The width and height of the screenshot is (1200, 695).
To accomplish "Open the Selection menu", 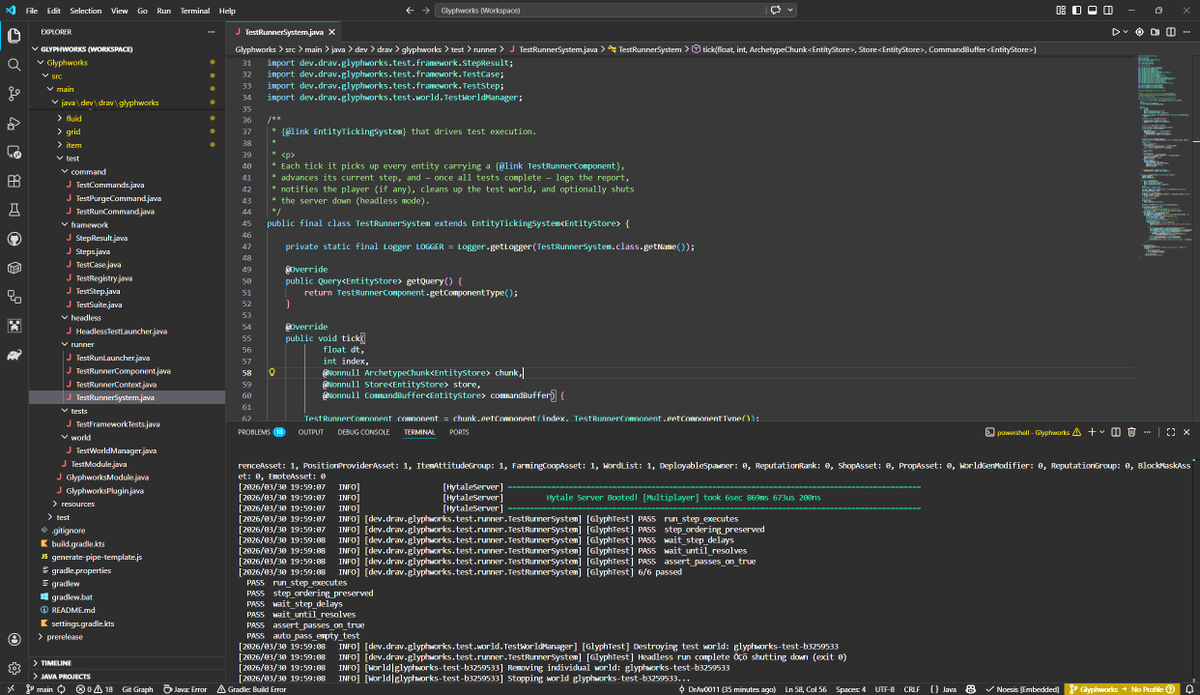I will pos(86,10).
